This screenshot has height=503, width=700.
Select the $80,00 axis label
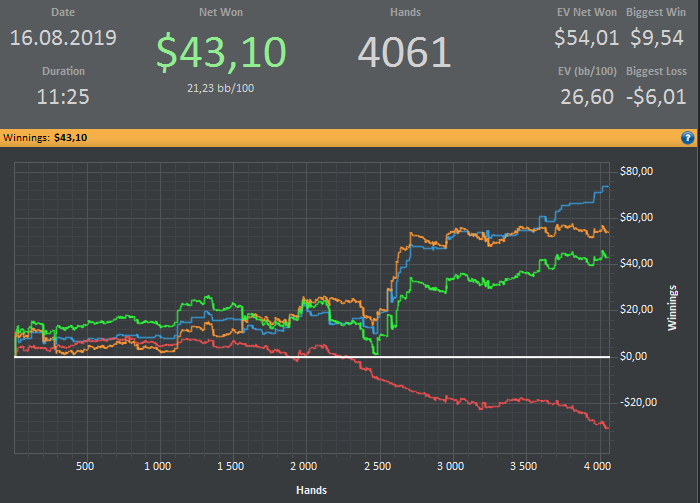click(x=636, y=171)
